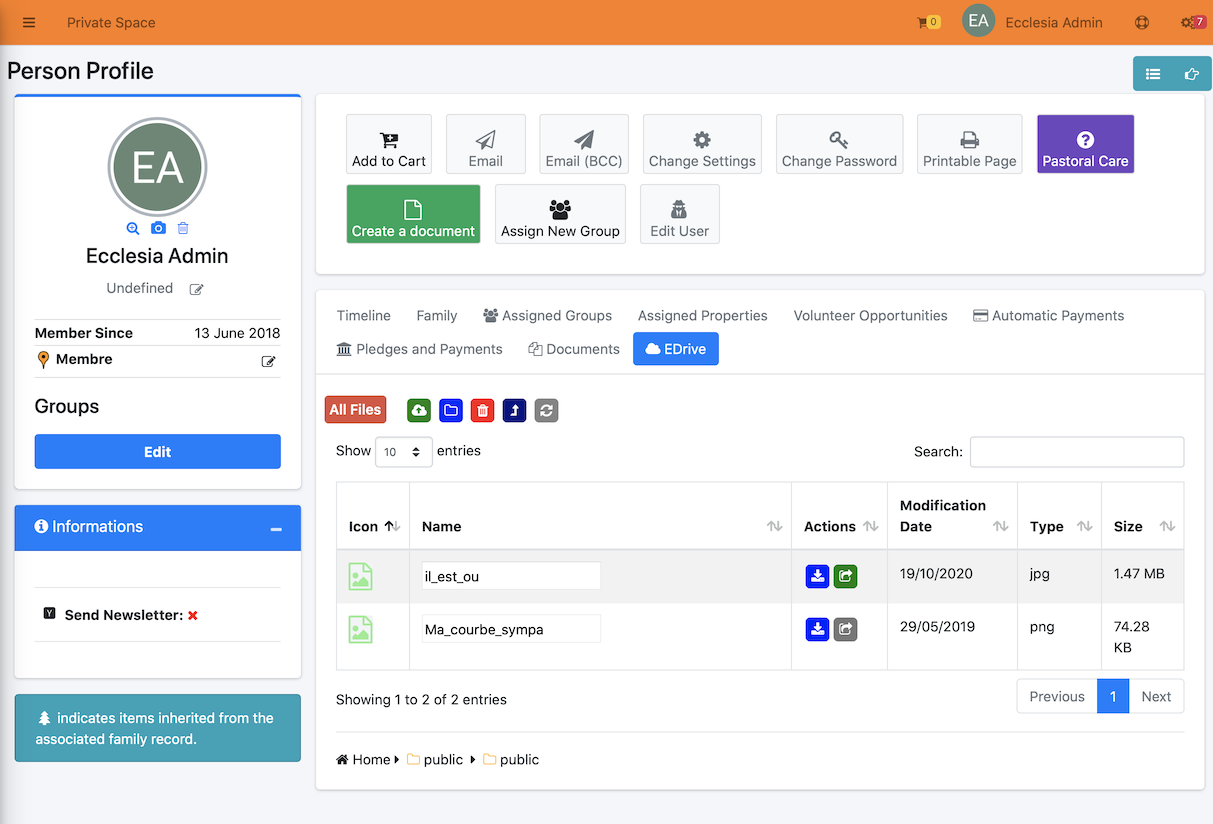Refresh the file list with the gray refresh icon
This screenshot has width=1213, height=824.
tap(546, 410)
